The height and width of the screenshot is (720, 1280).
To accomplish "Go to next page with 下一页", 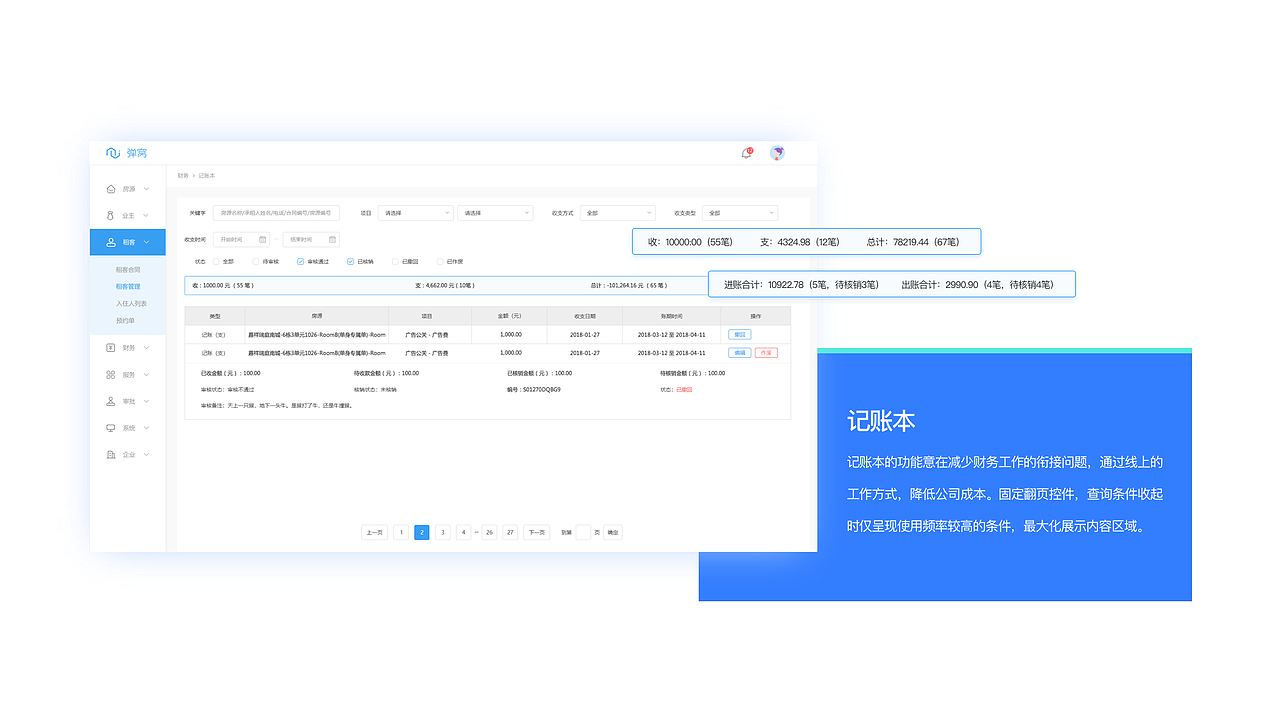I will [x=536, y=533].
